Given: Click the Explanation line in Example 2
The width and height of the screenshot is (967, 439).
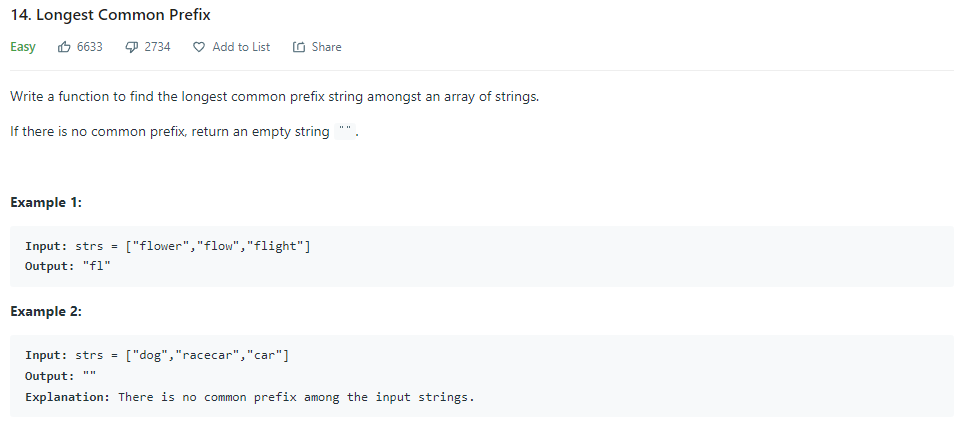Looking at the screenshot, I should [249, 397].
